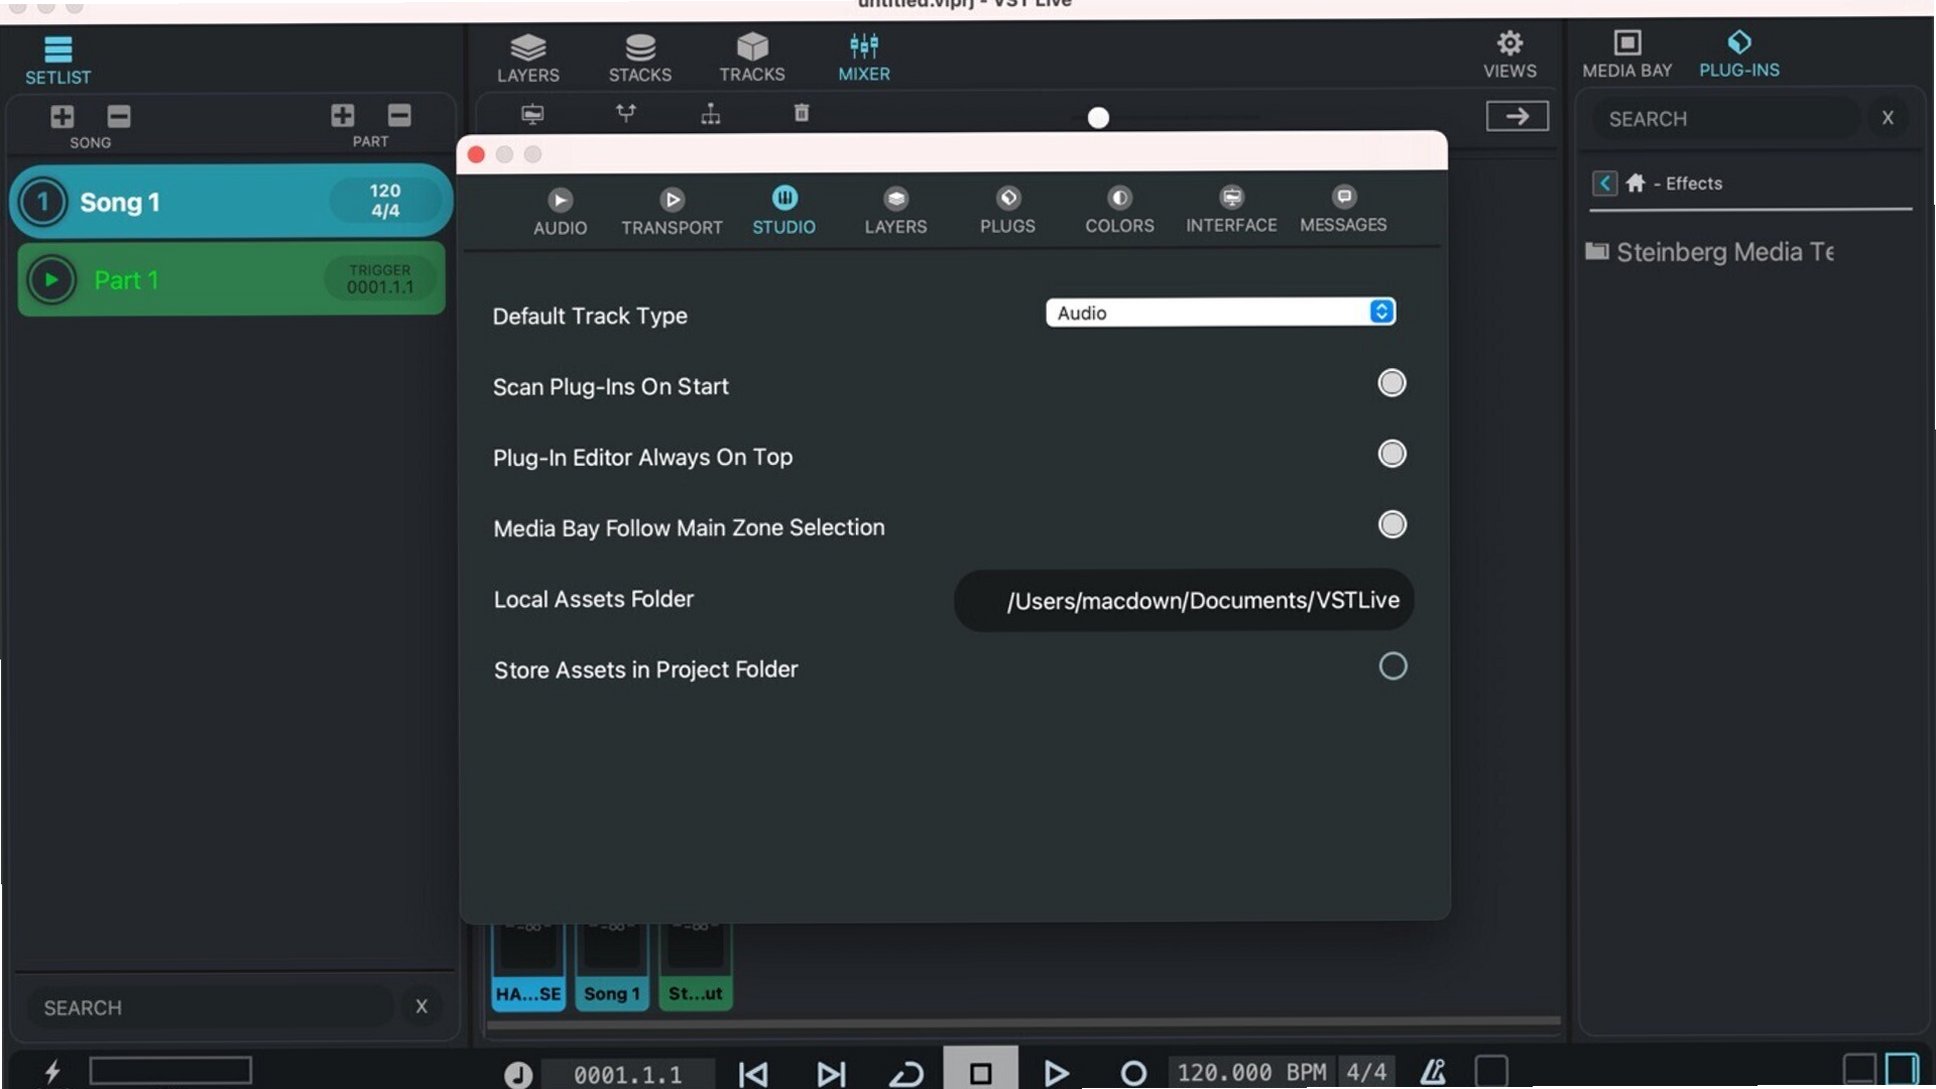Enable Store Assets in Project Folder
This screenshot has height=1089, width=1936.
[x=1392, y=666]
